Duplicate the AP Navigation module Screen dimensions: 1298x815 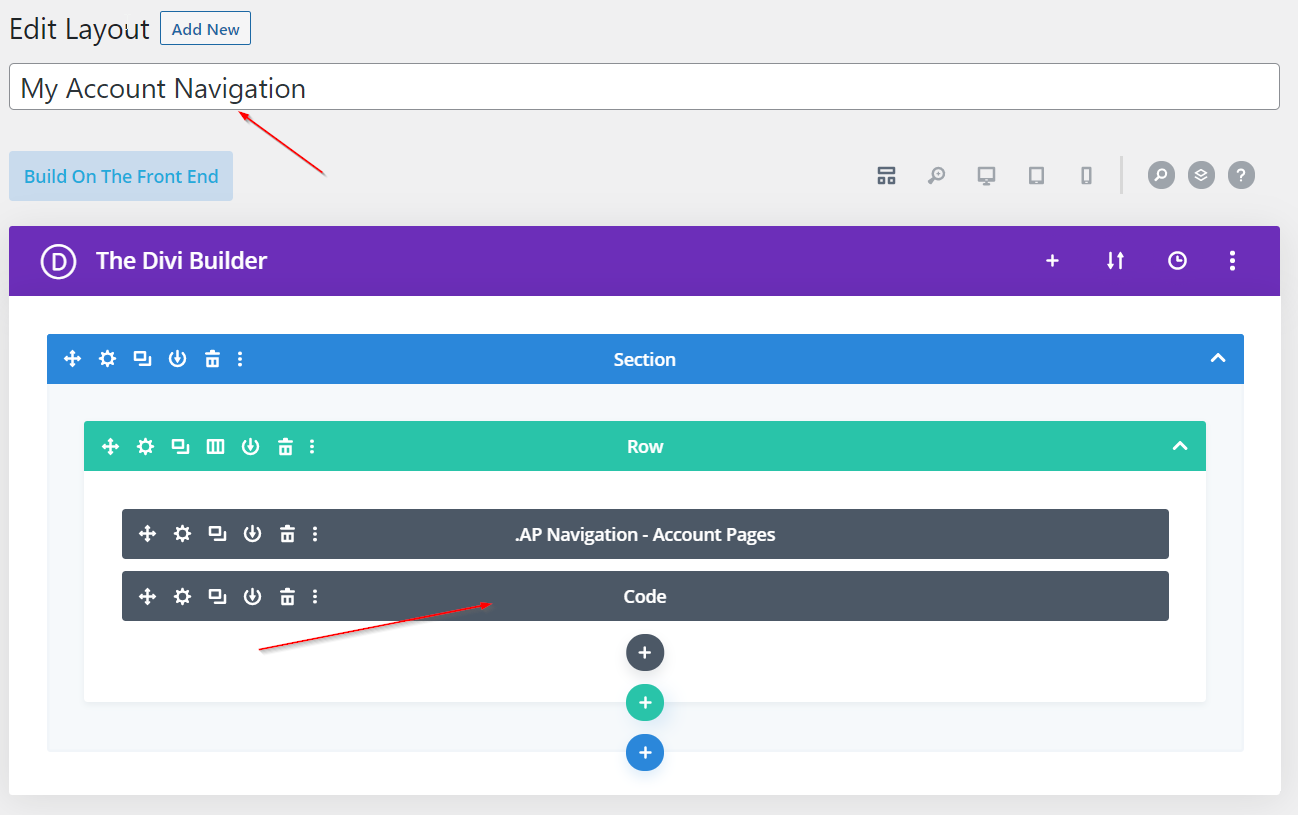click(x=217, y=534)
